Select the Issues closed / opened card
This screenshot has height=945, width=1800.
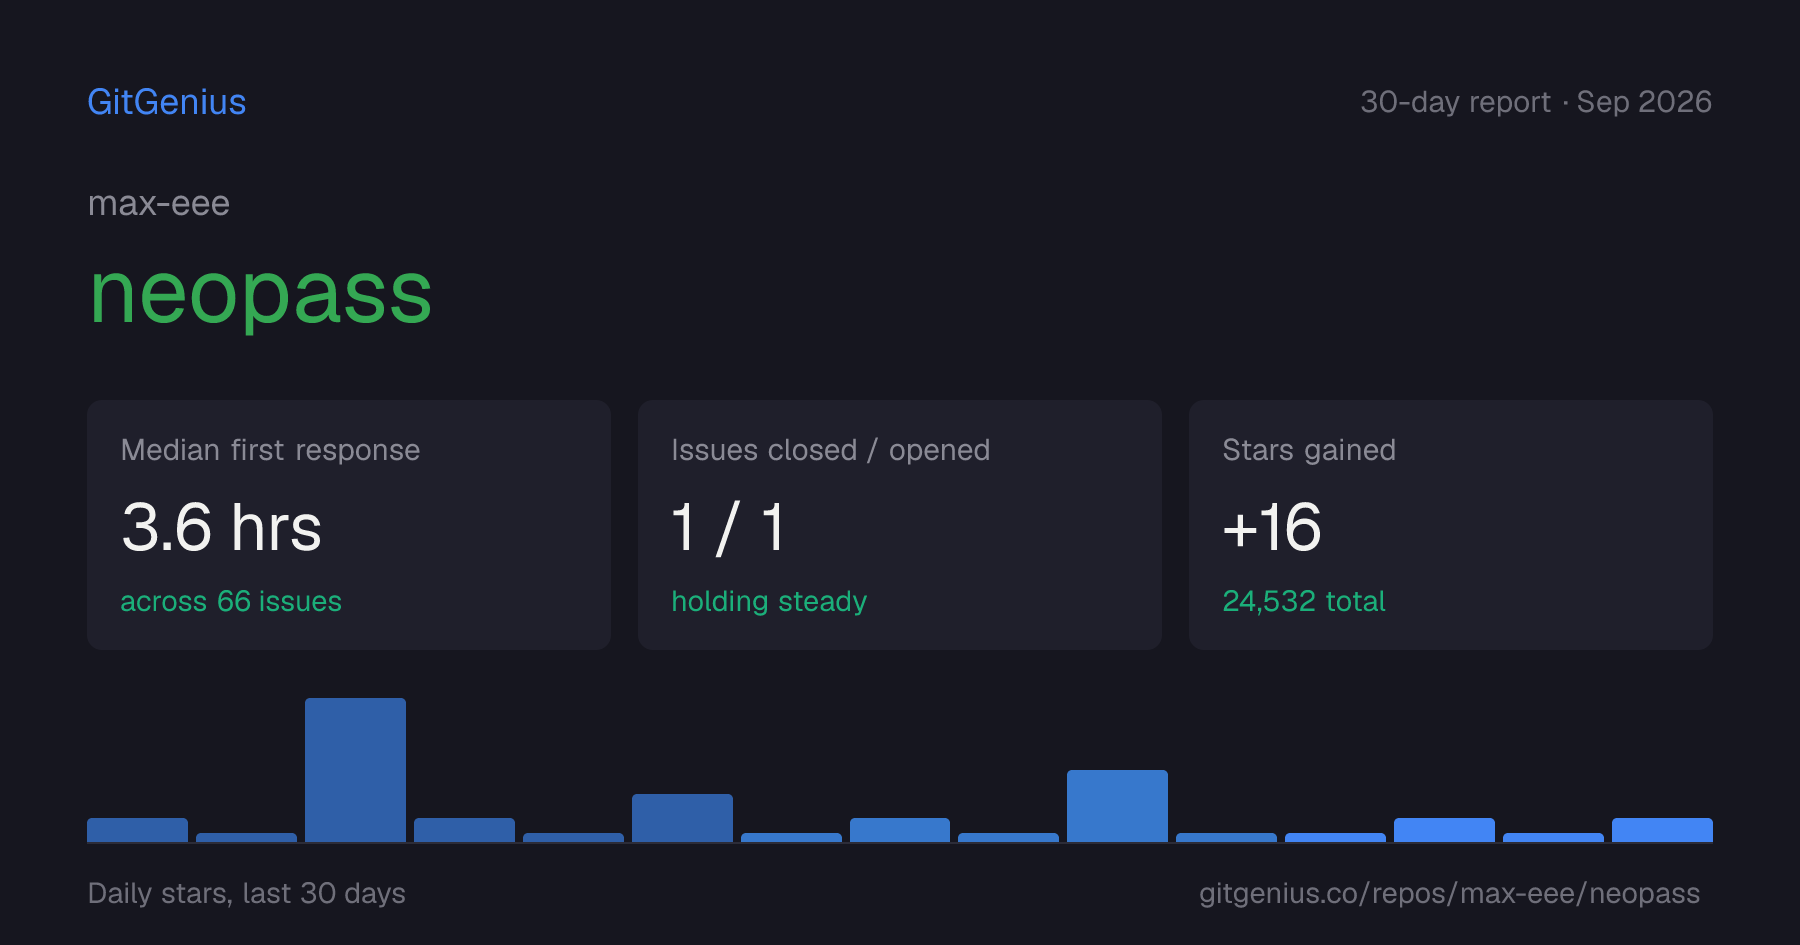tap(900, 525)
